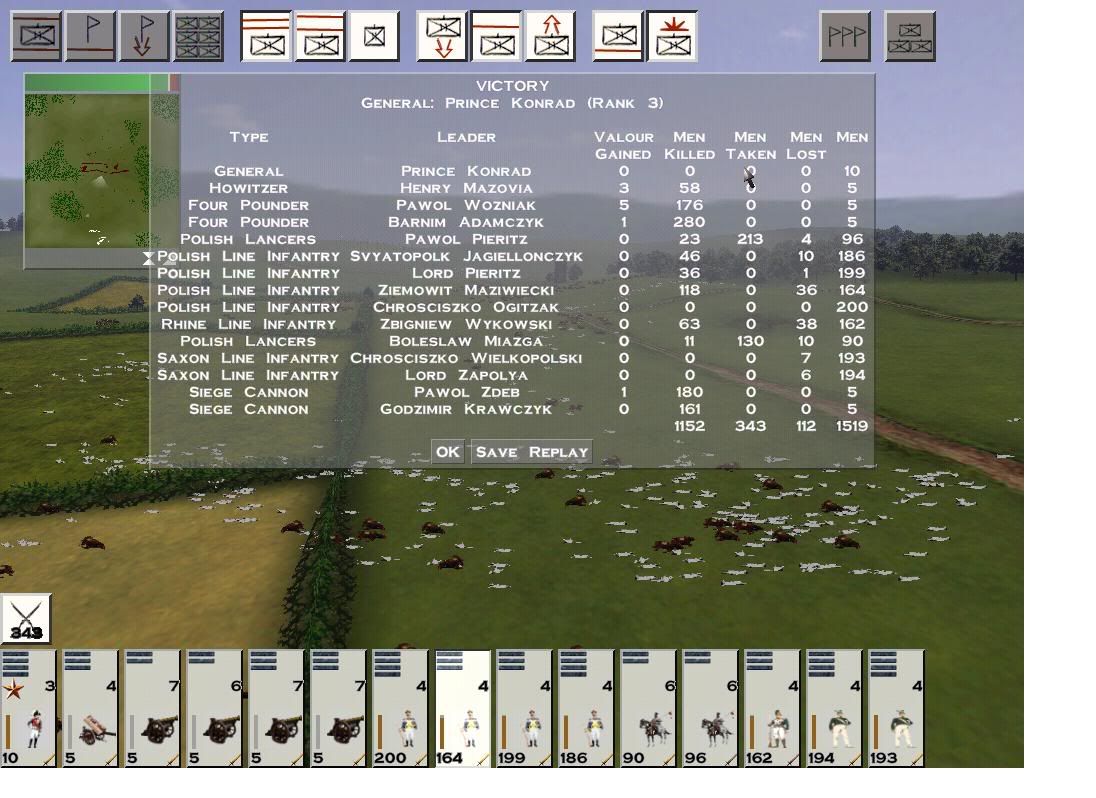Click 280 men killed in Barnim Adamczyk row
1096x798 pixels.
[x=689, y=222]
